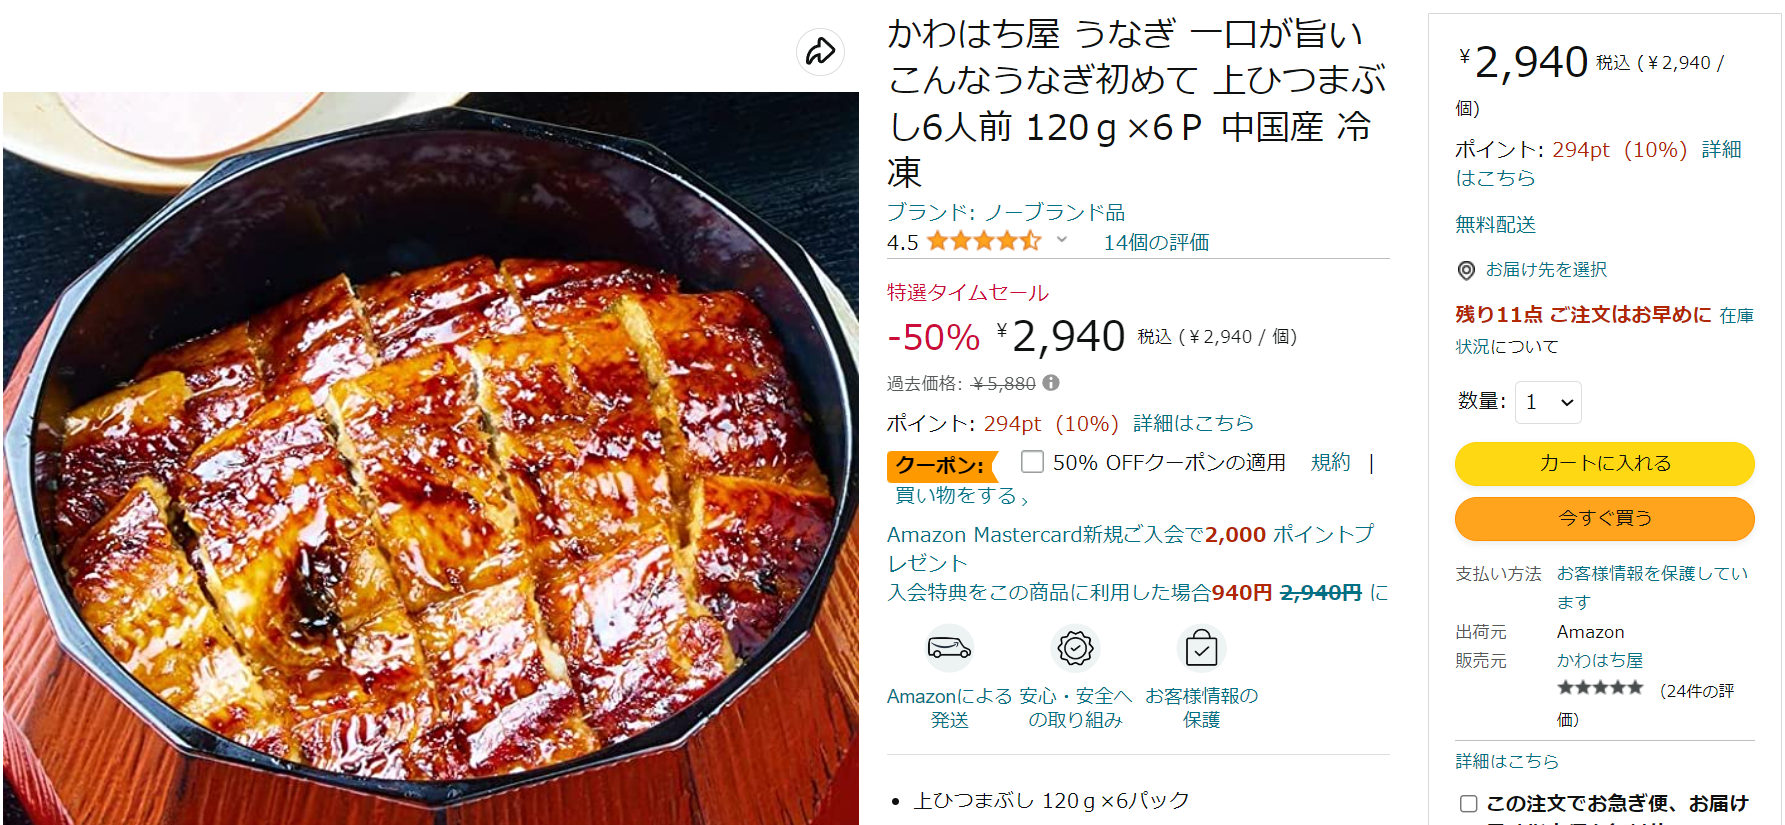Image resolution: width=1785 pixels, height=825 pixels.
Task: Click the safety and security badge icon
Action: (x=1076, y=648)
